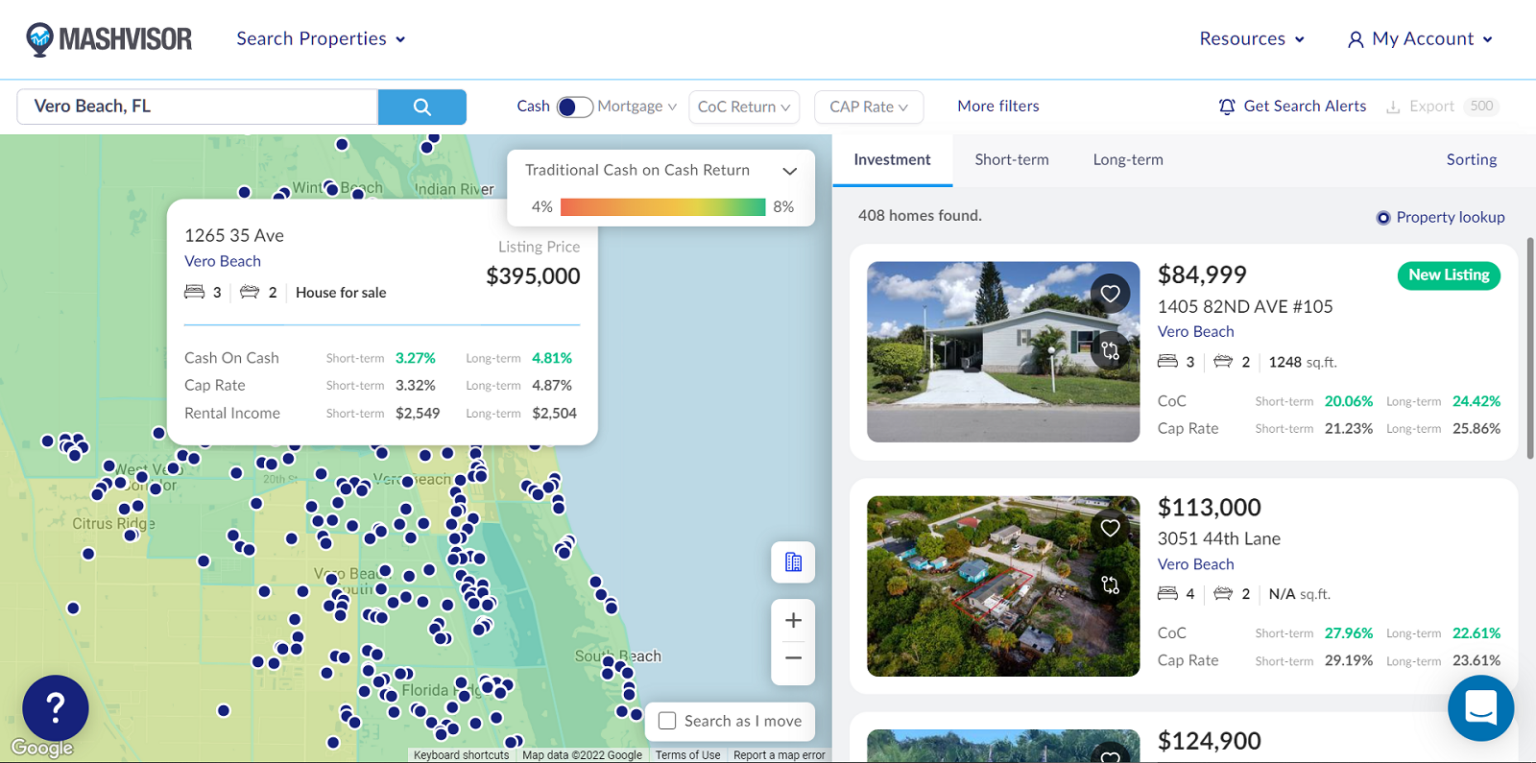Click the blue search magnifier button

pos(421,106)
